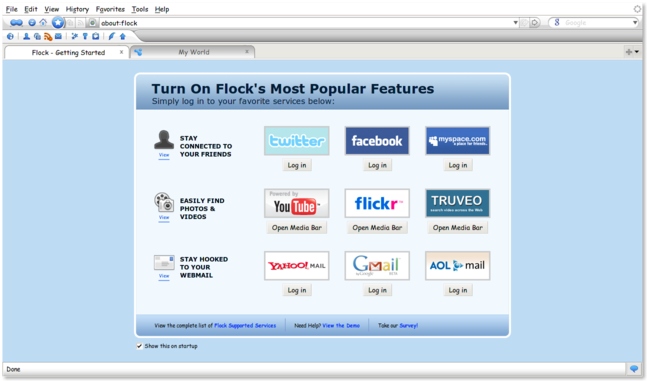
Task: Open the People sidebar icon
Action: coord(26,36)
